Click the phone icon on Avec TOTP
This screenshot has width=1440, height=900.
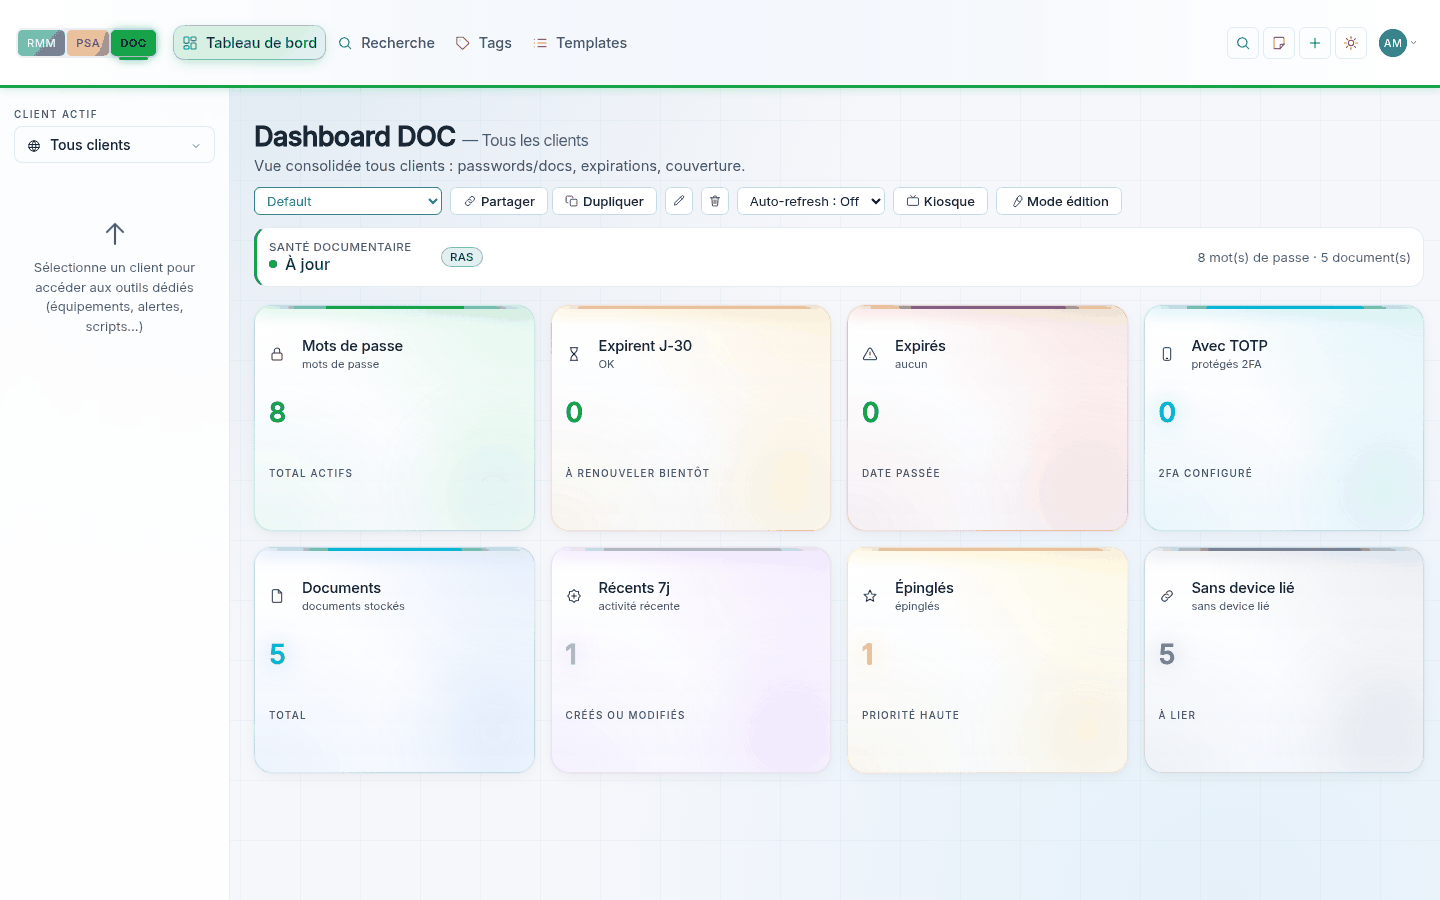[1167, 354]
